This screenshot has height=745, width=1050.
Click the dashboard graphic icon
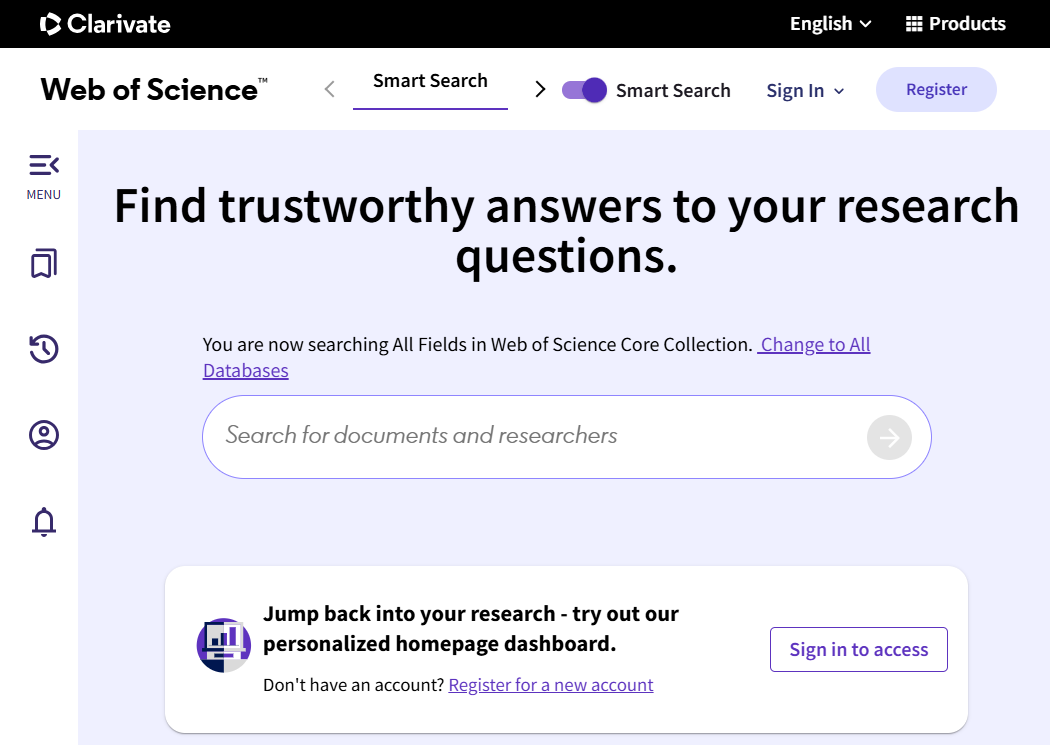click(223, 645)
